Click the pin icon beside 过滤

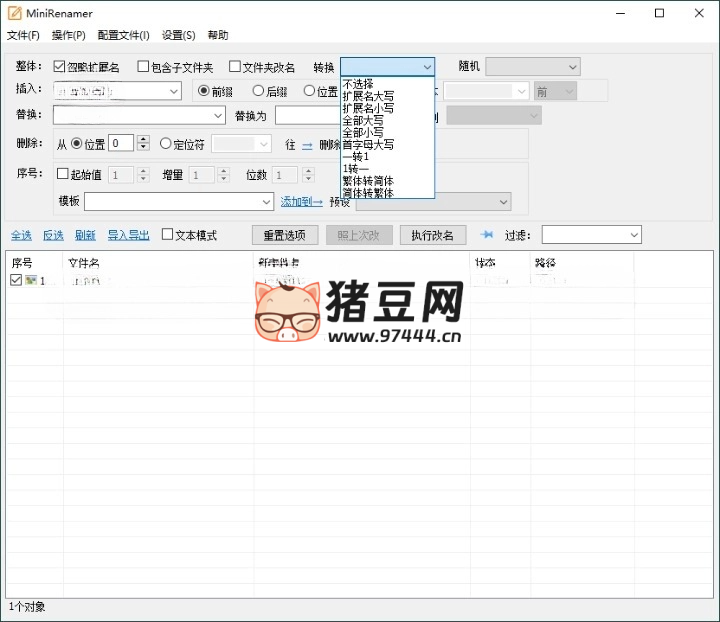tap(487, 235)
